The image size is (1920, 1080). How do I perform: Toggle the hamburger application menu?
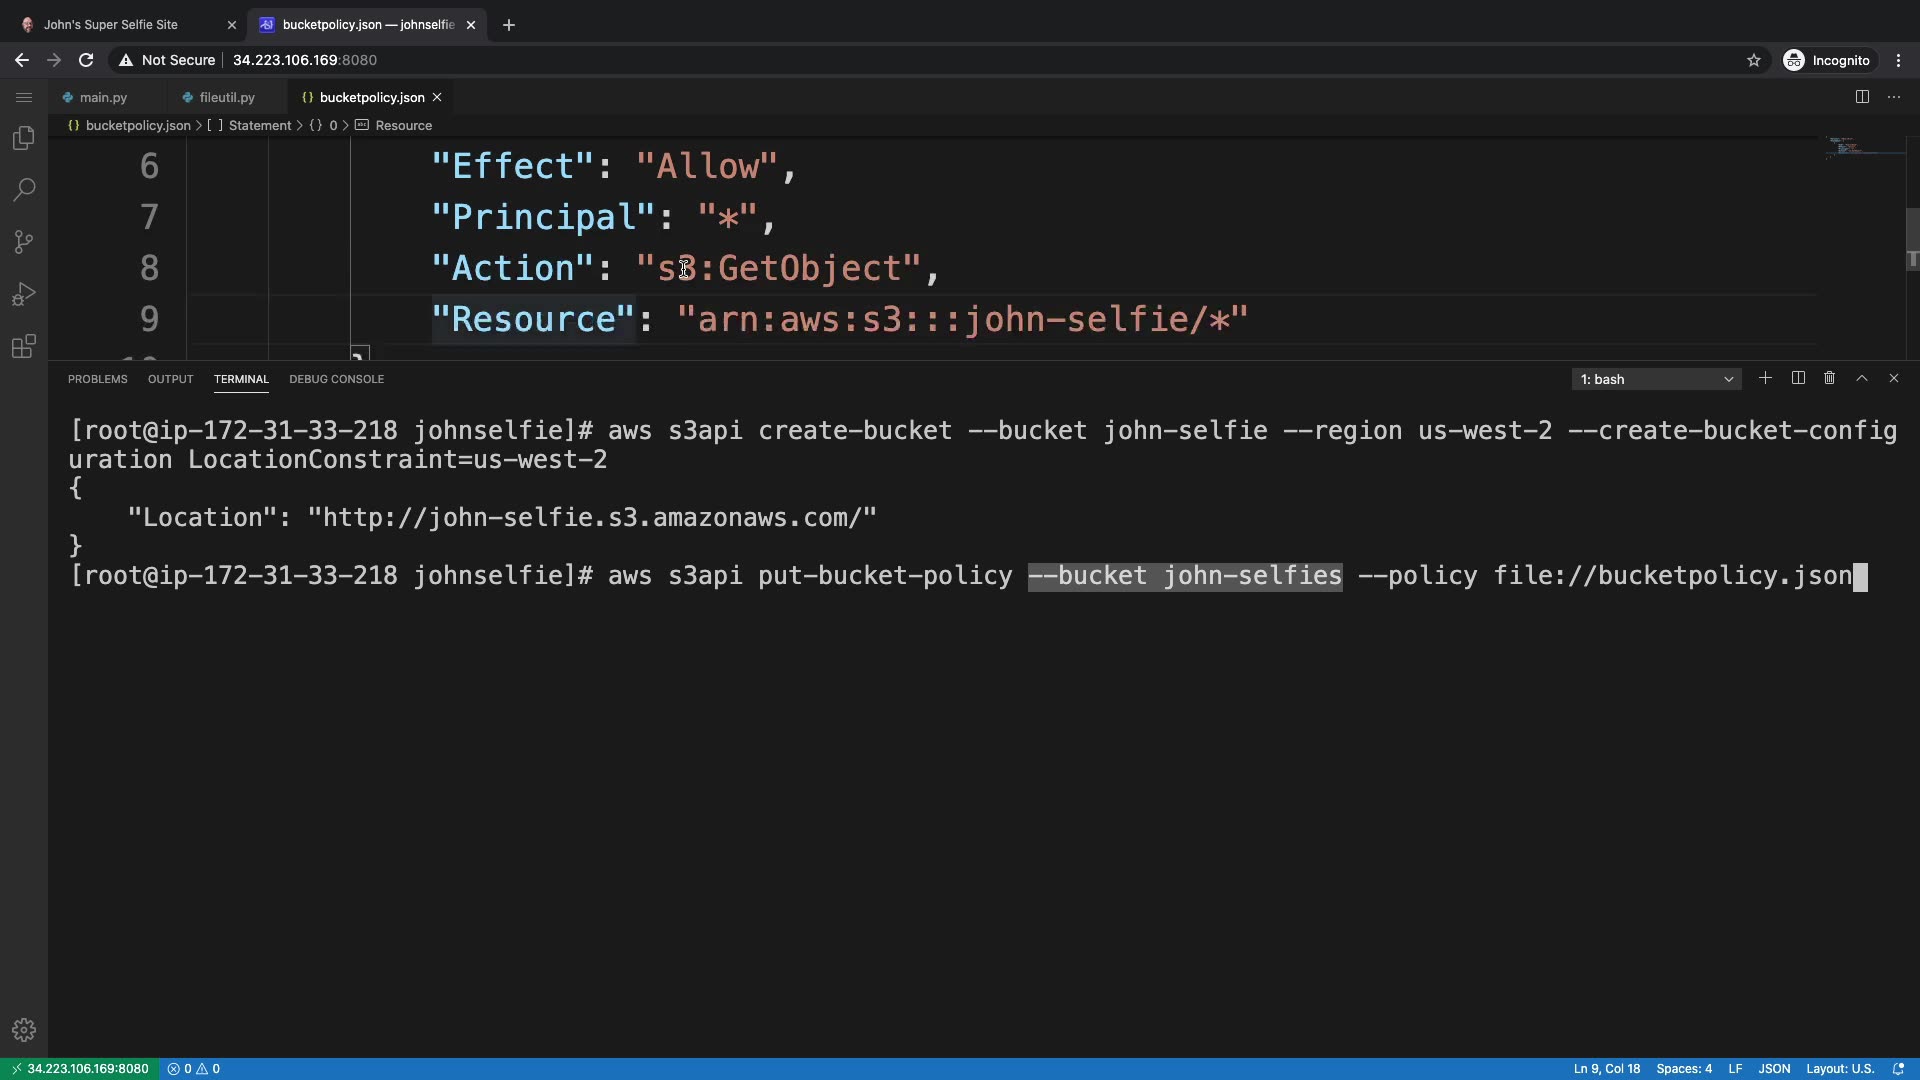tap(24, 97)
